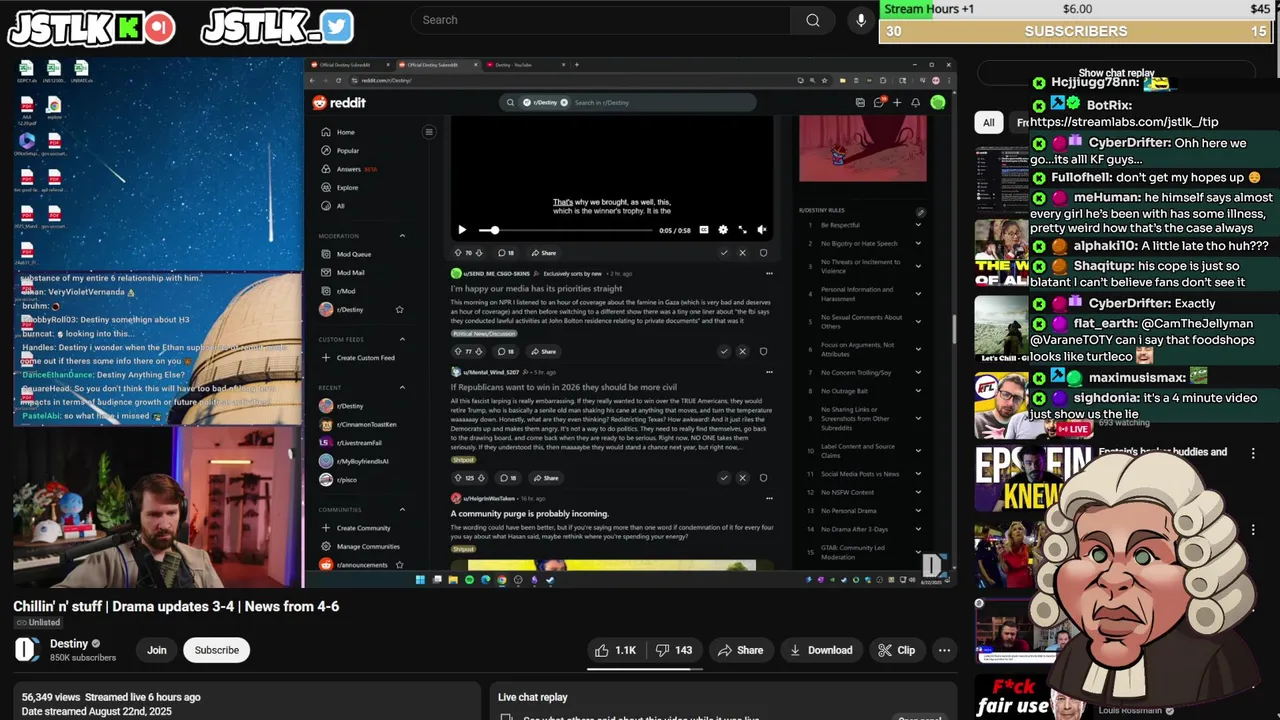Open new tab in streamed Chrome

[576, 65]
